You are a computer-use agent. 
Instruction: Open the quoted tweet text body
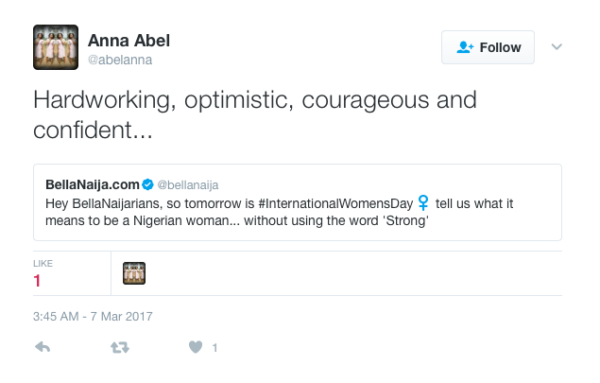[279, 212]
